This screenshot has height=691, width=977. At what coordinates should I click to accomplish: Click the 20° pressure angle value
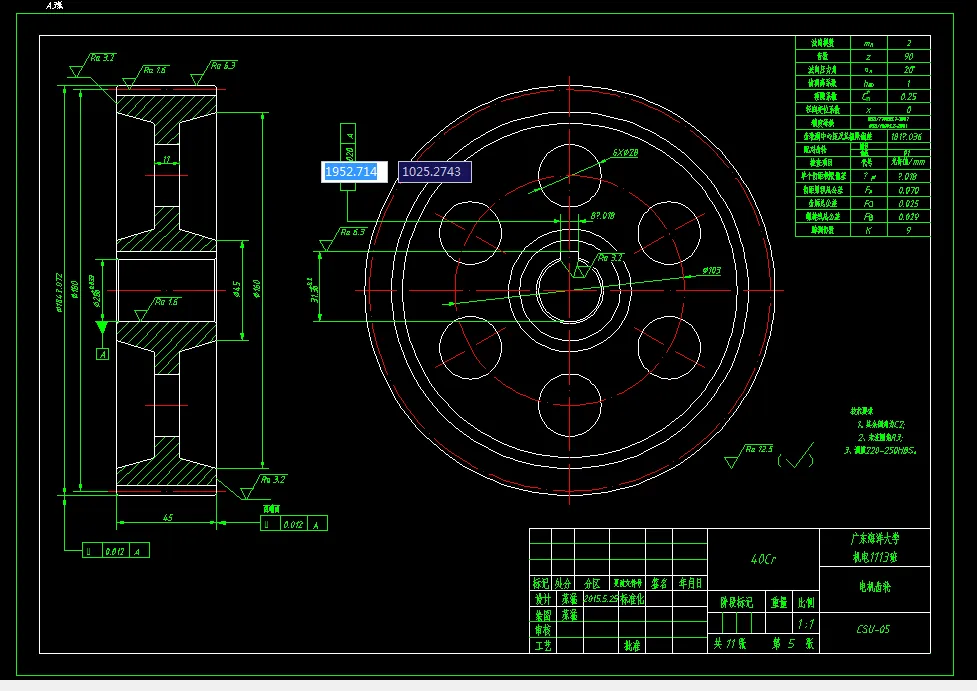pos(908,70)
